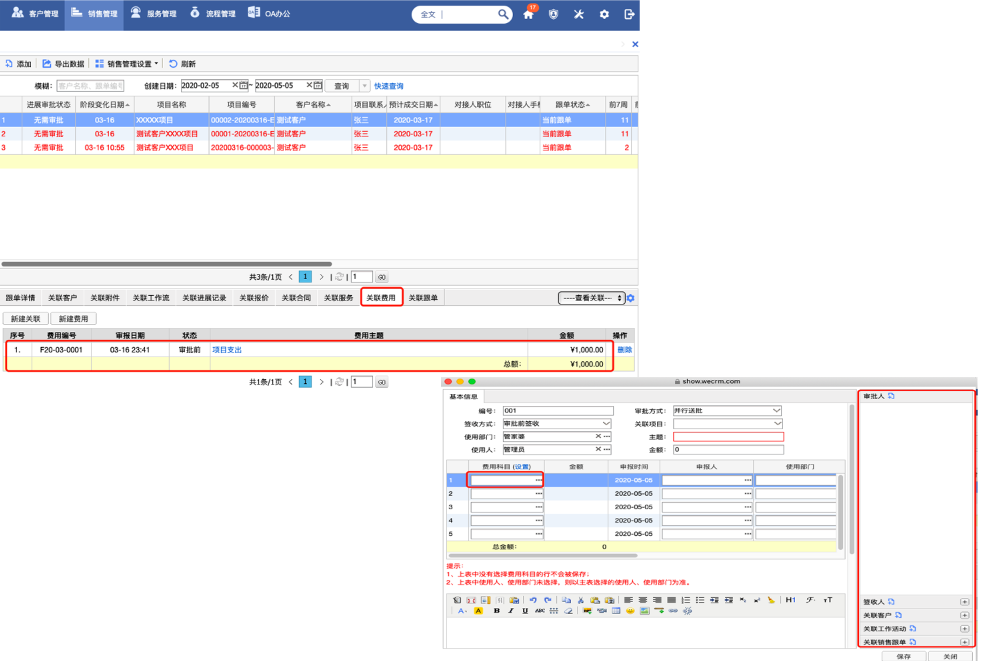The width and height of the screenshot is (982, 661).
Task: Click the logout icon in top bar
Action: click(x=629, y=15)
